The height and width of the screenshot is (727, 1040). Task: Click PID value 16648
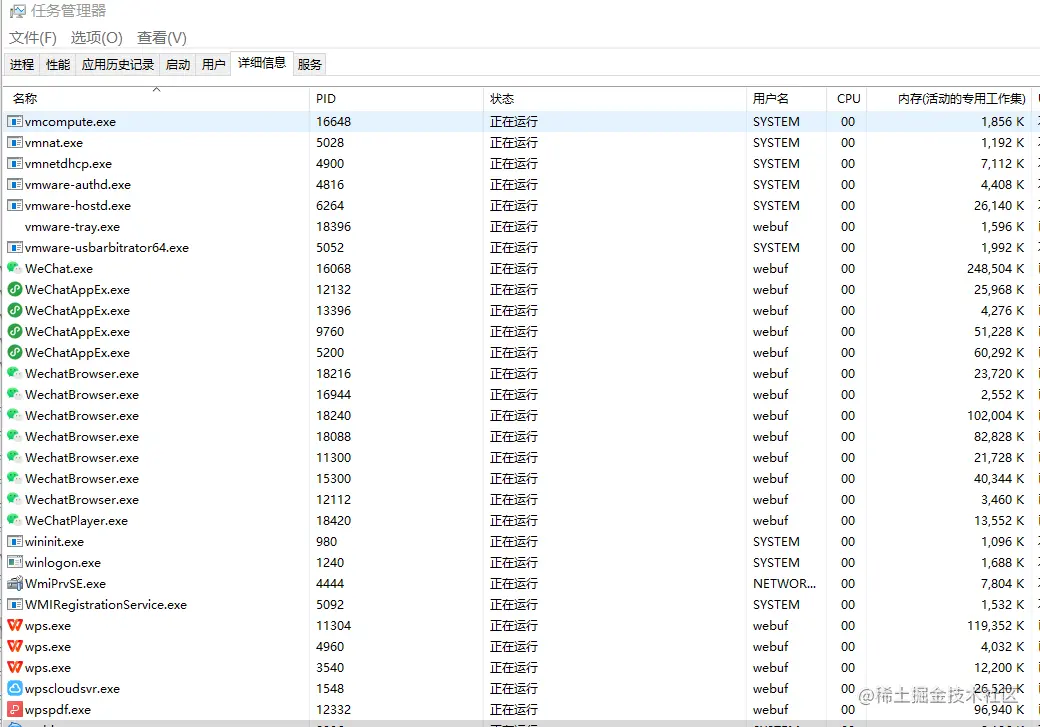click(x=333, y=121)
